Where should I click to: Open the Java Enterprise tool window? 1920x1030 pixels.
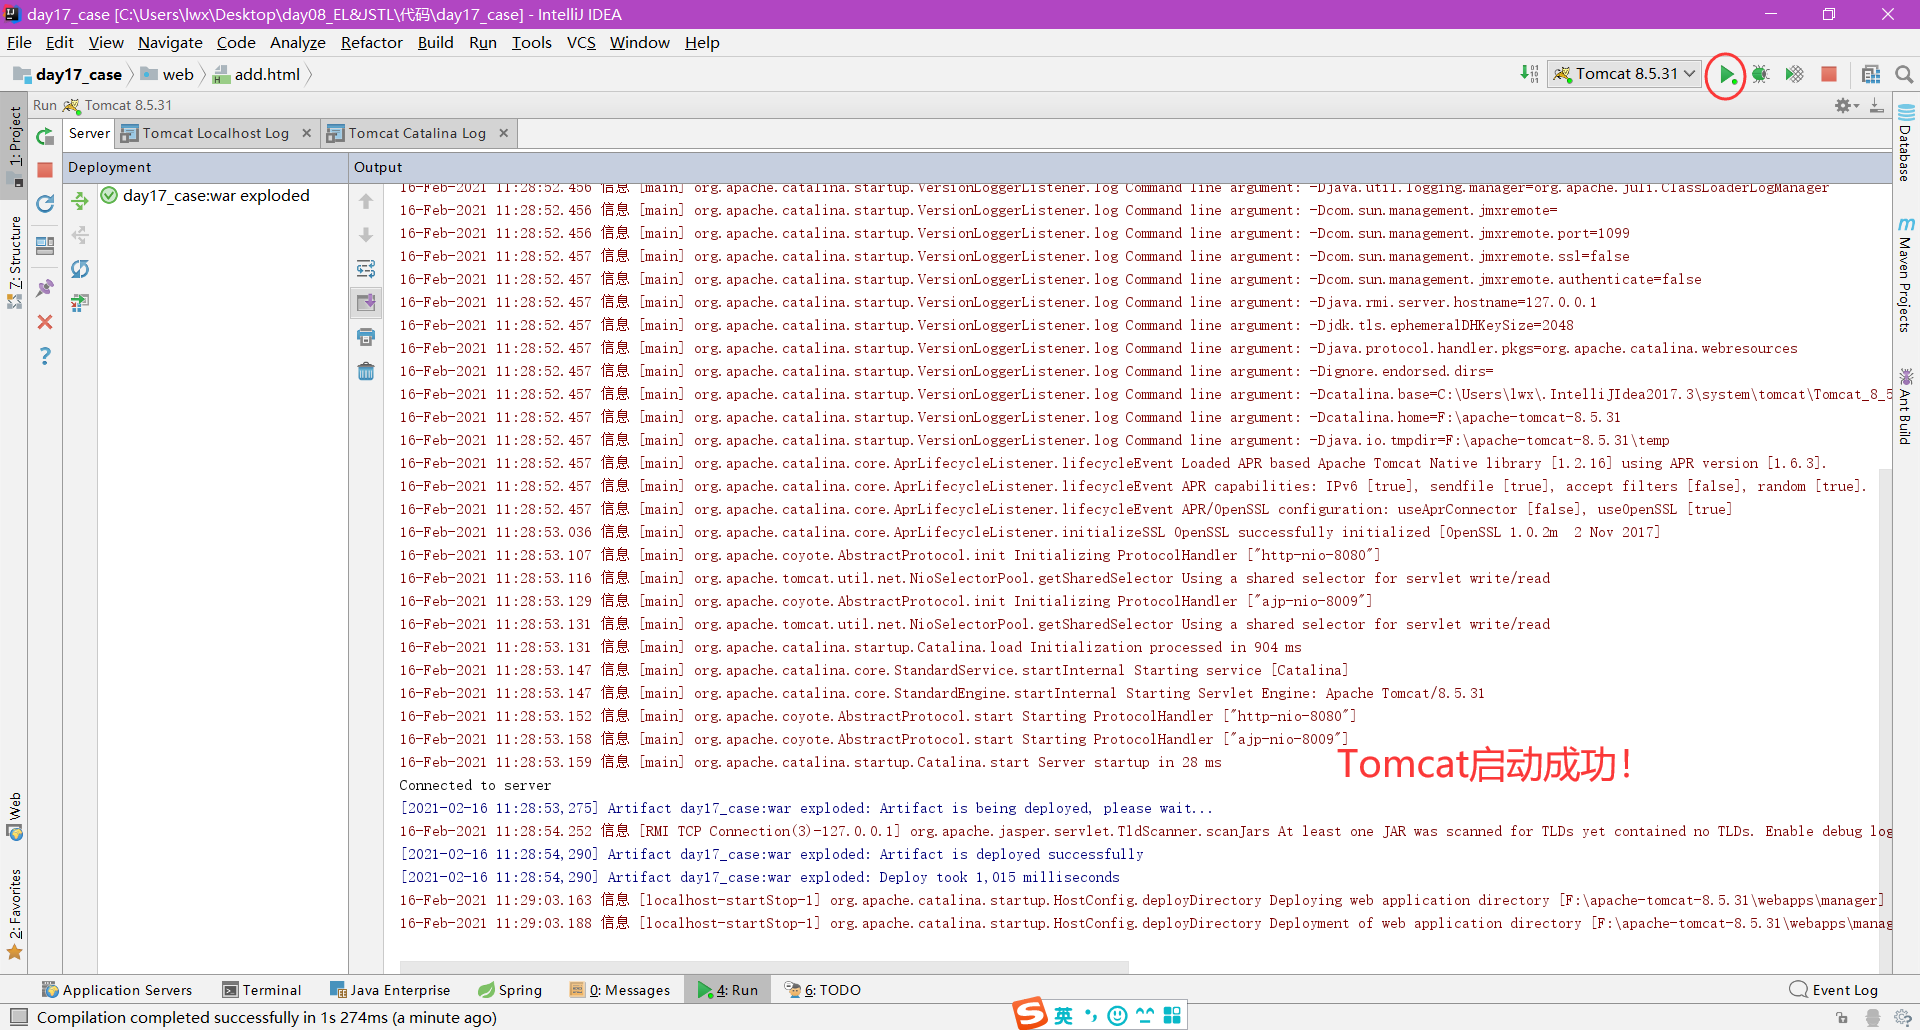pos(391,990)
